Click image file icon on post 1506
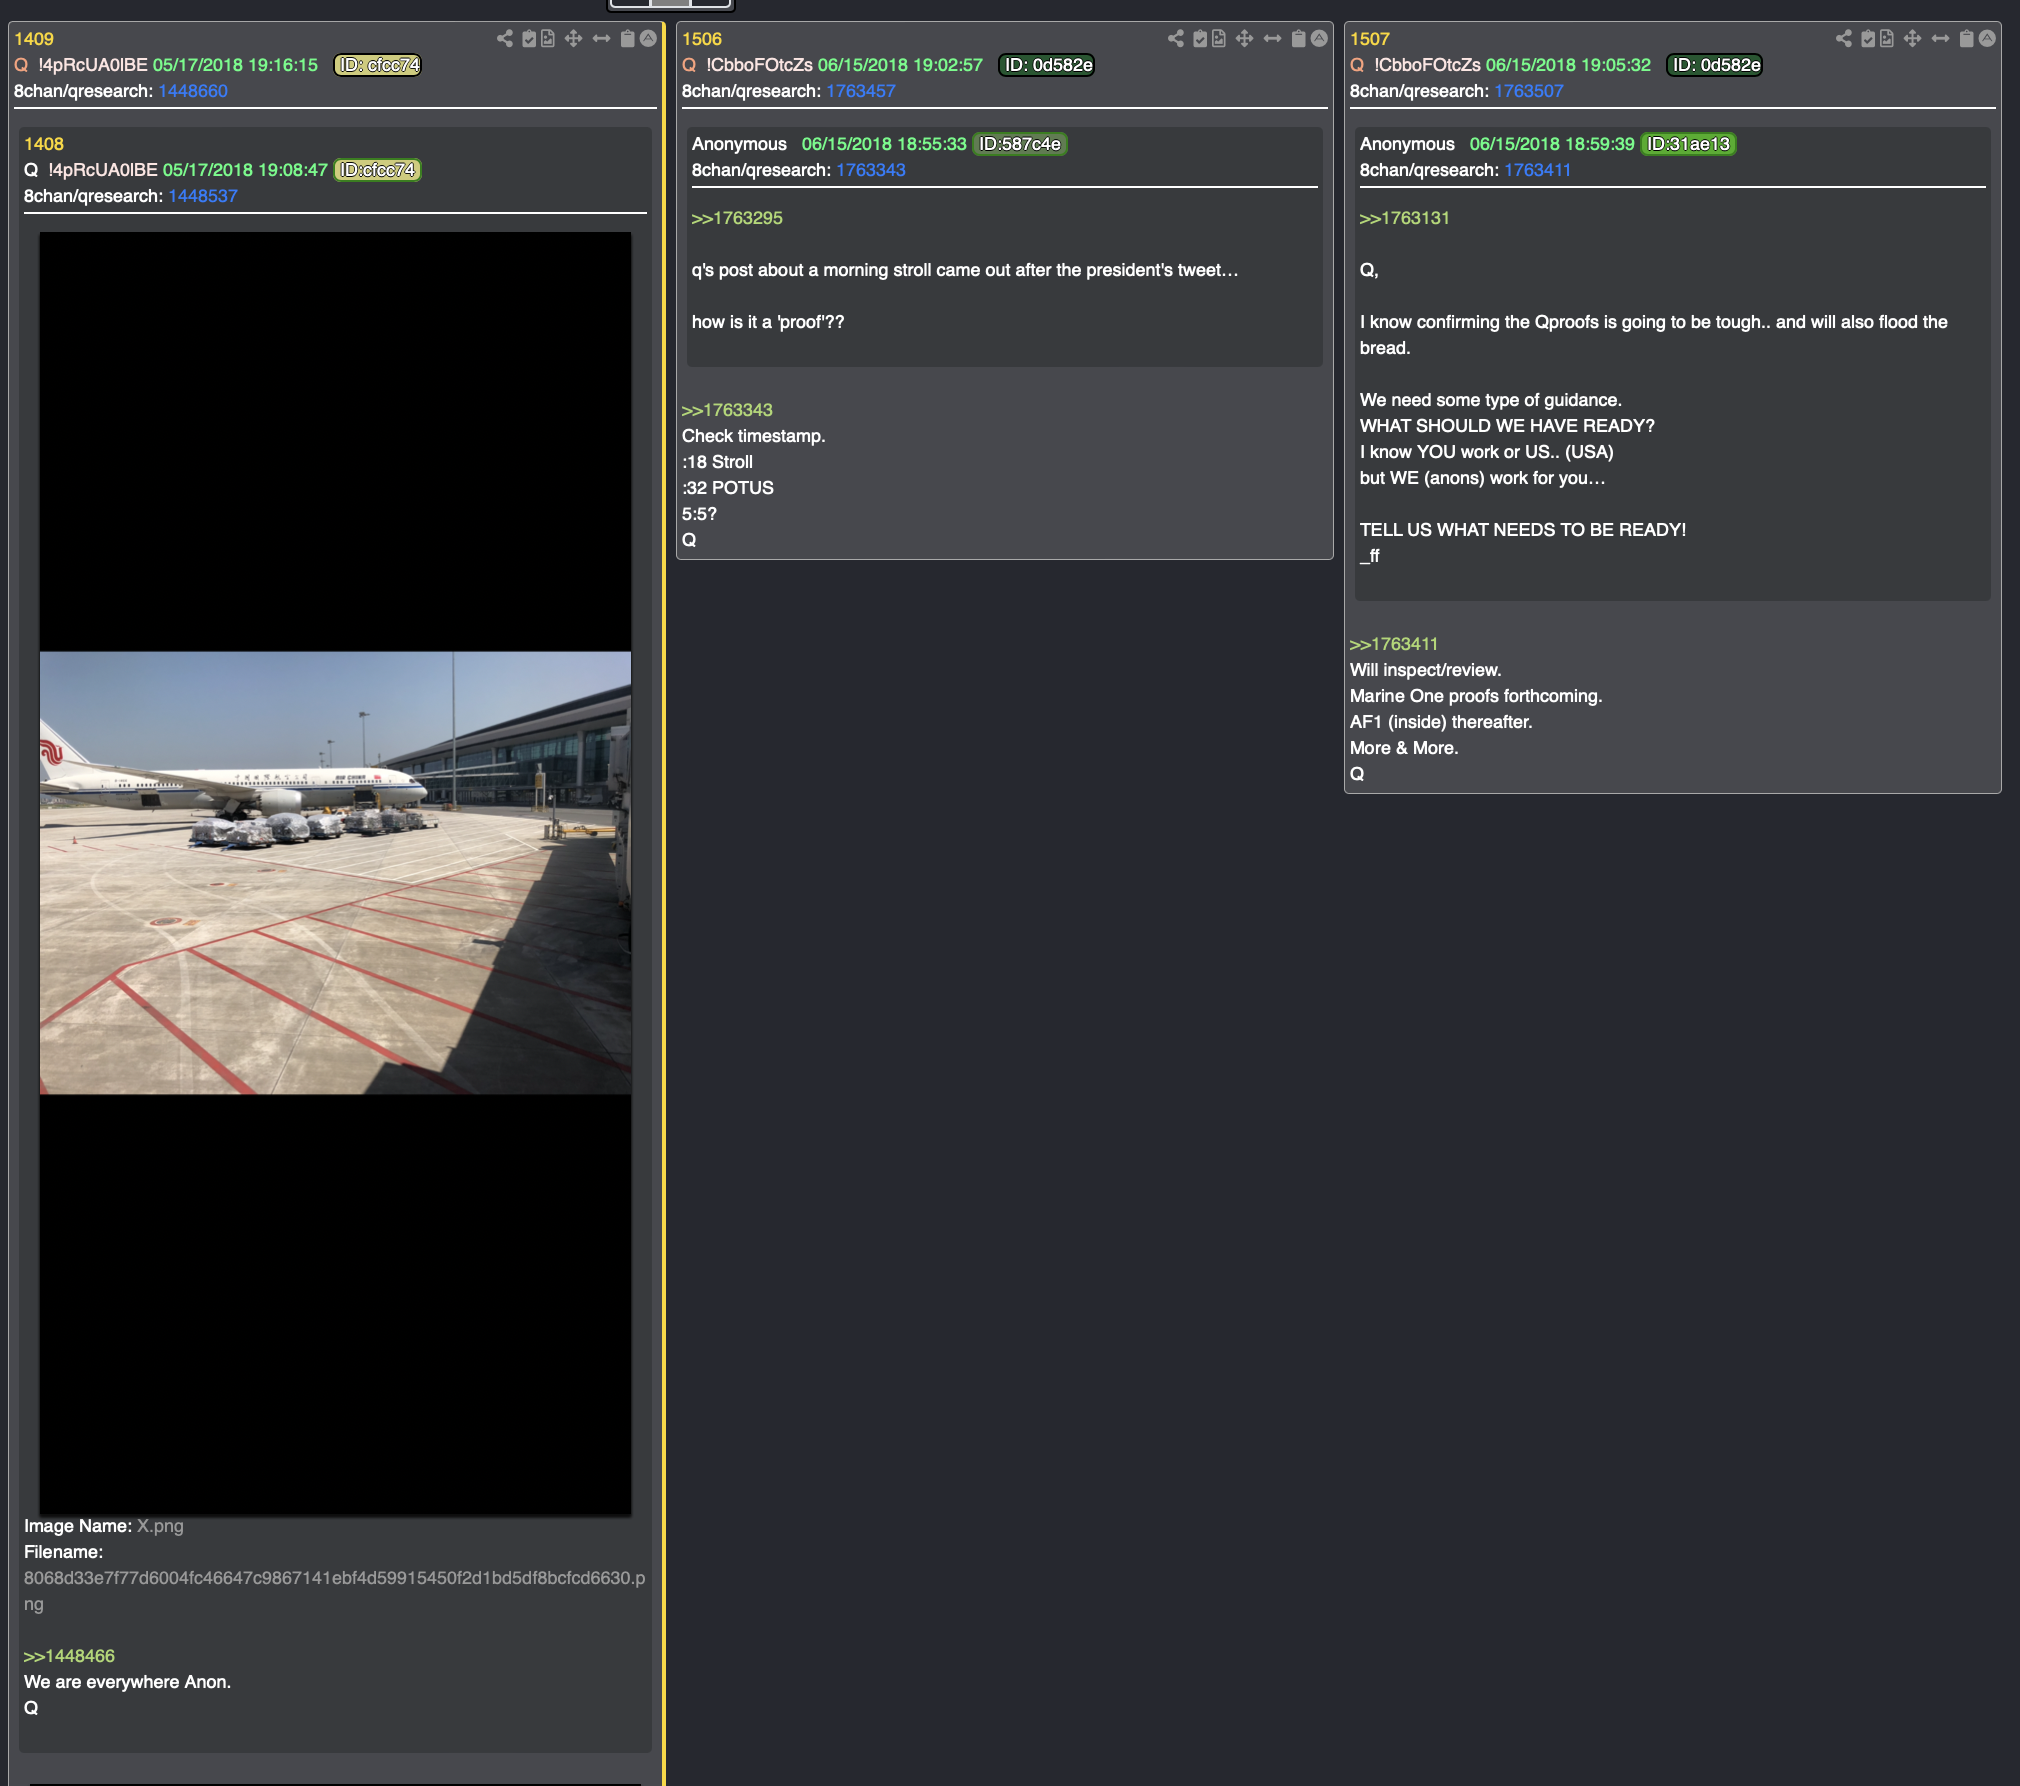Viewport: 2020px width, 1786px height. point(1219,38)
